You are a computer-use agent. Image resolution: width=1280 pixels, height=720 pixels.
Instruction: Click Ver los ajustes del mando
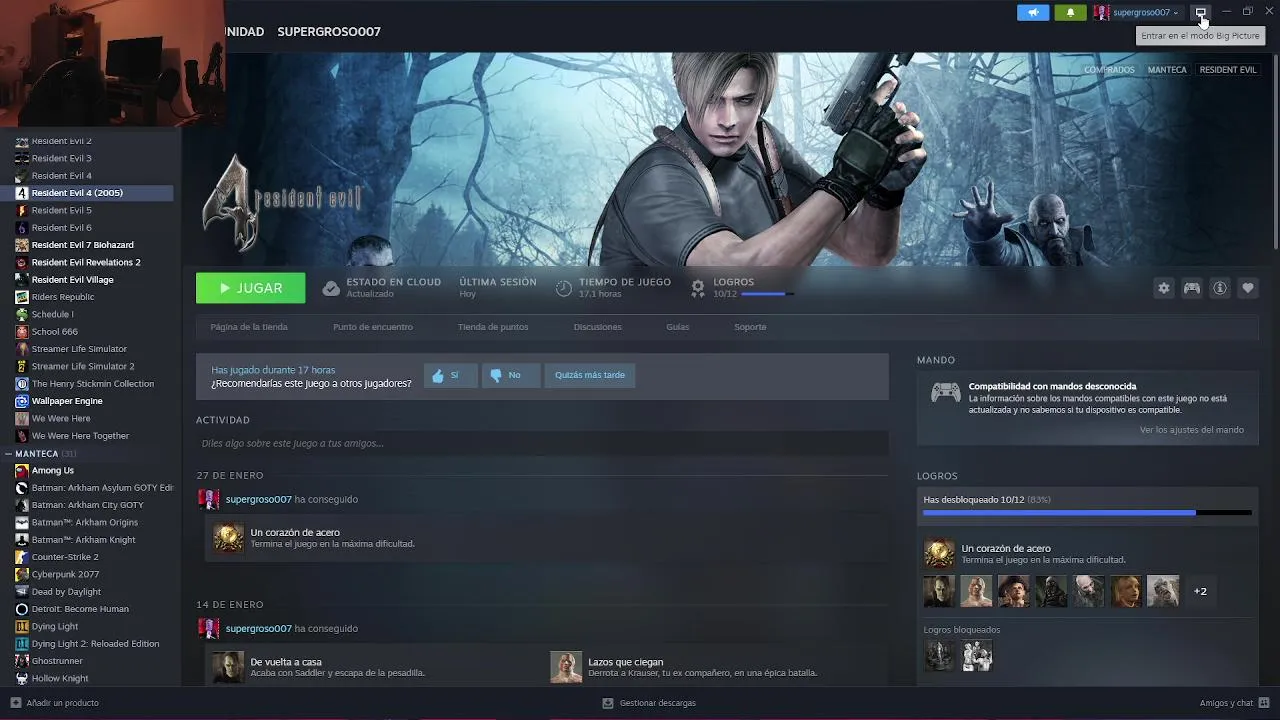tap(1192, 430)
